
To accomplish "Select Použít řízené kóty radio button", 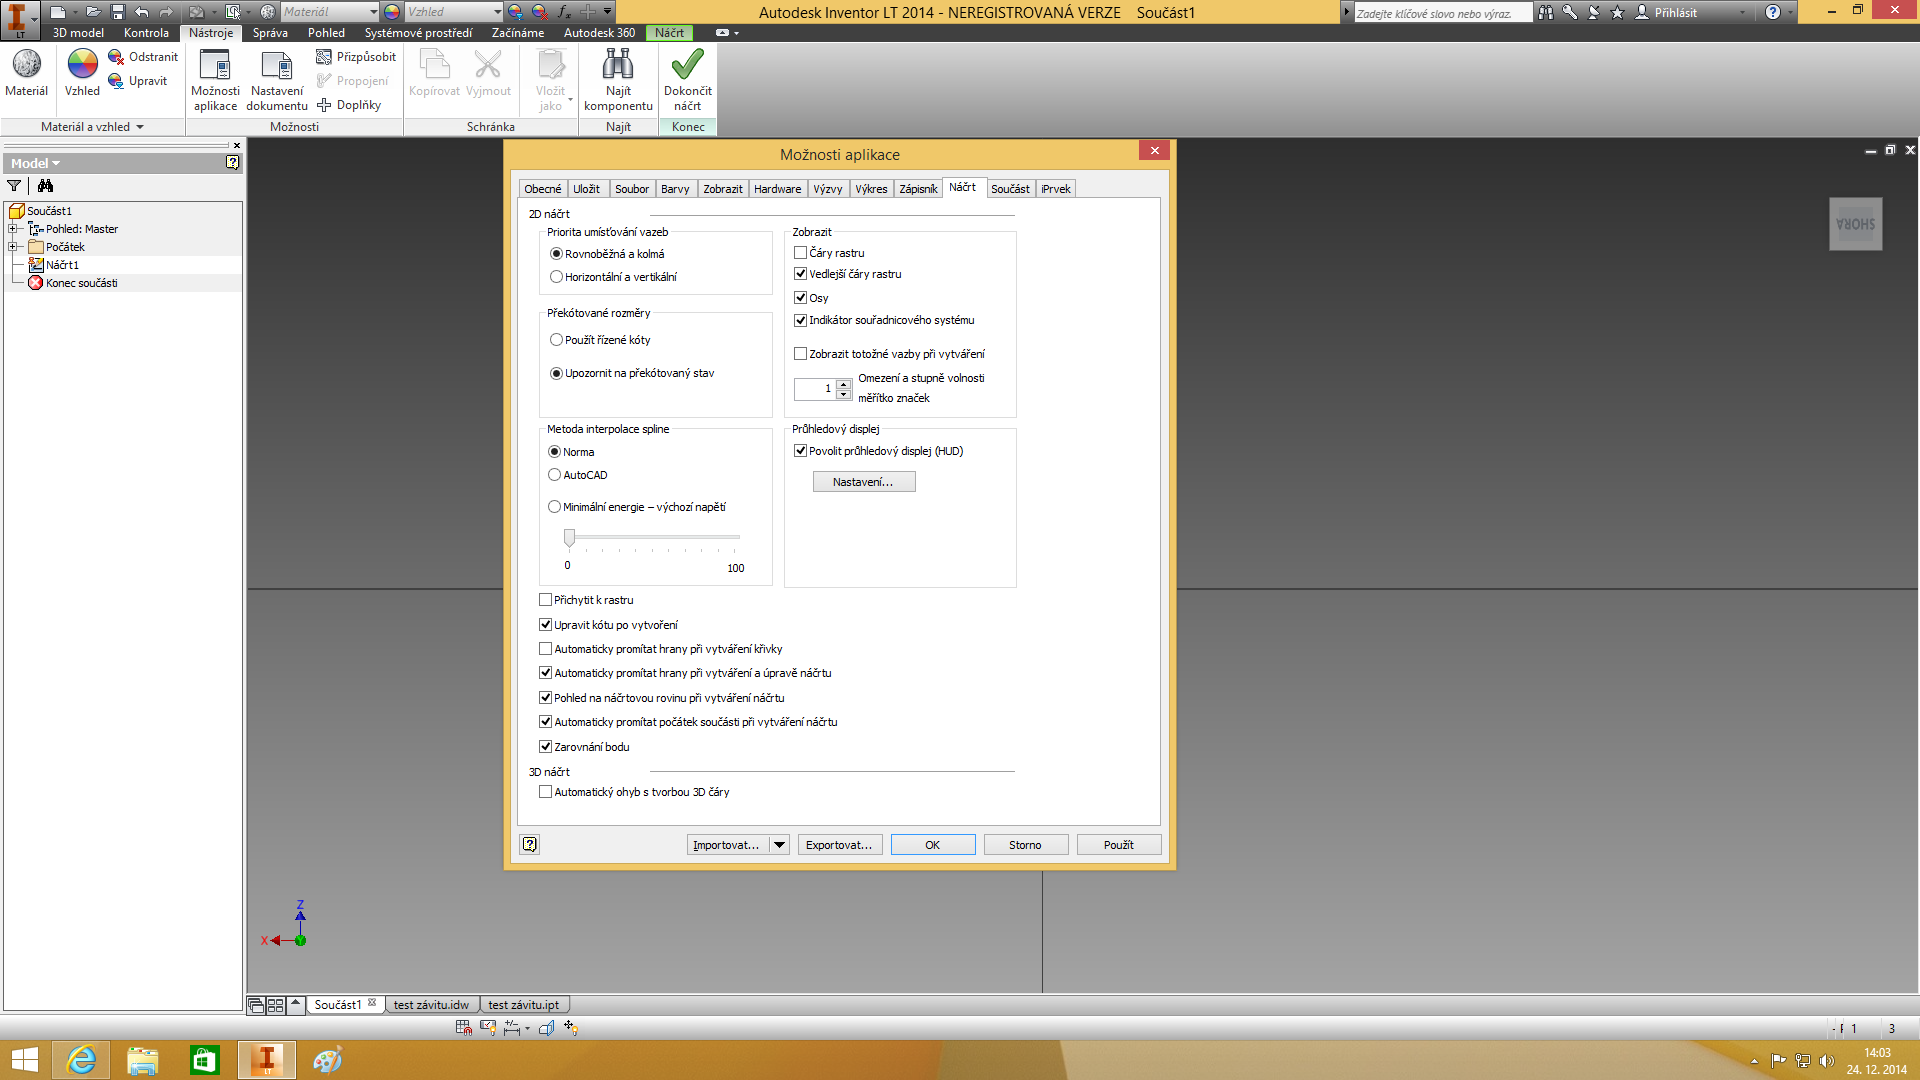I will pos(556,340).
